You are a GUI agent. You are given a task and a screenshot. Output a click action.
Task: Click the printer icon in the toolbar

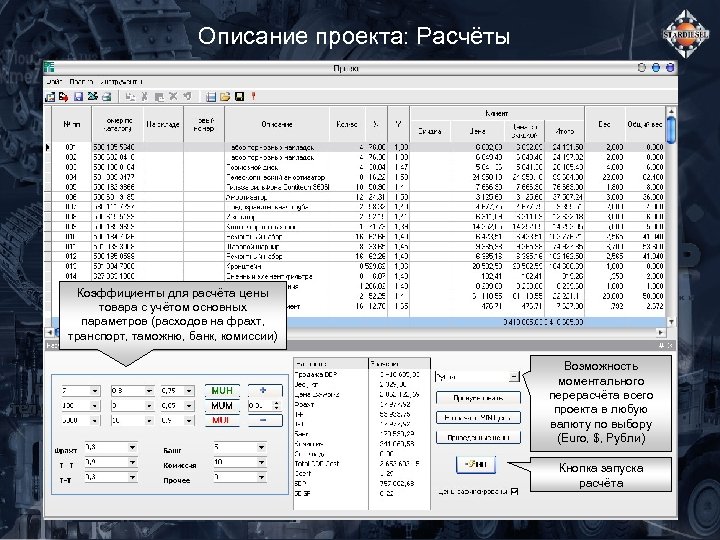pyautogui.click(x=107, y=97)
